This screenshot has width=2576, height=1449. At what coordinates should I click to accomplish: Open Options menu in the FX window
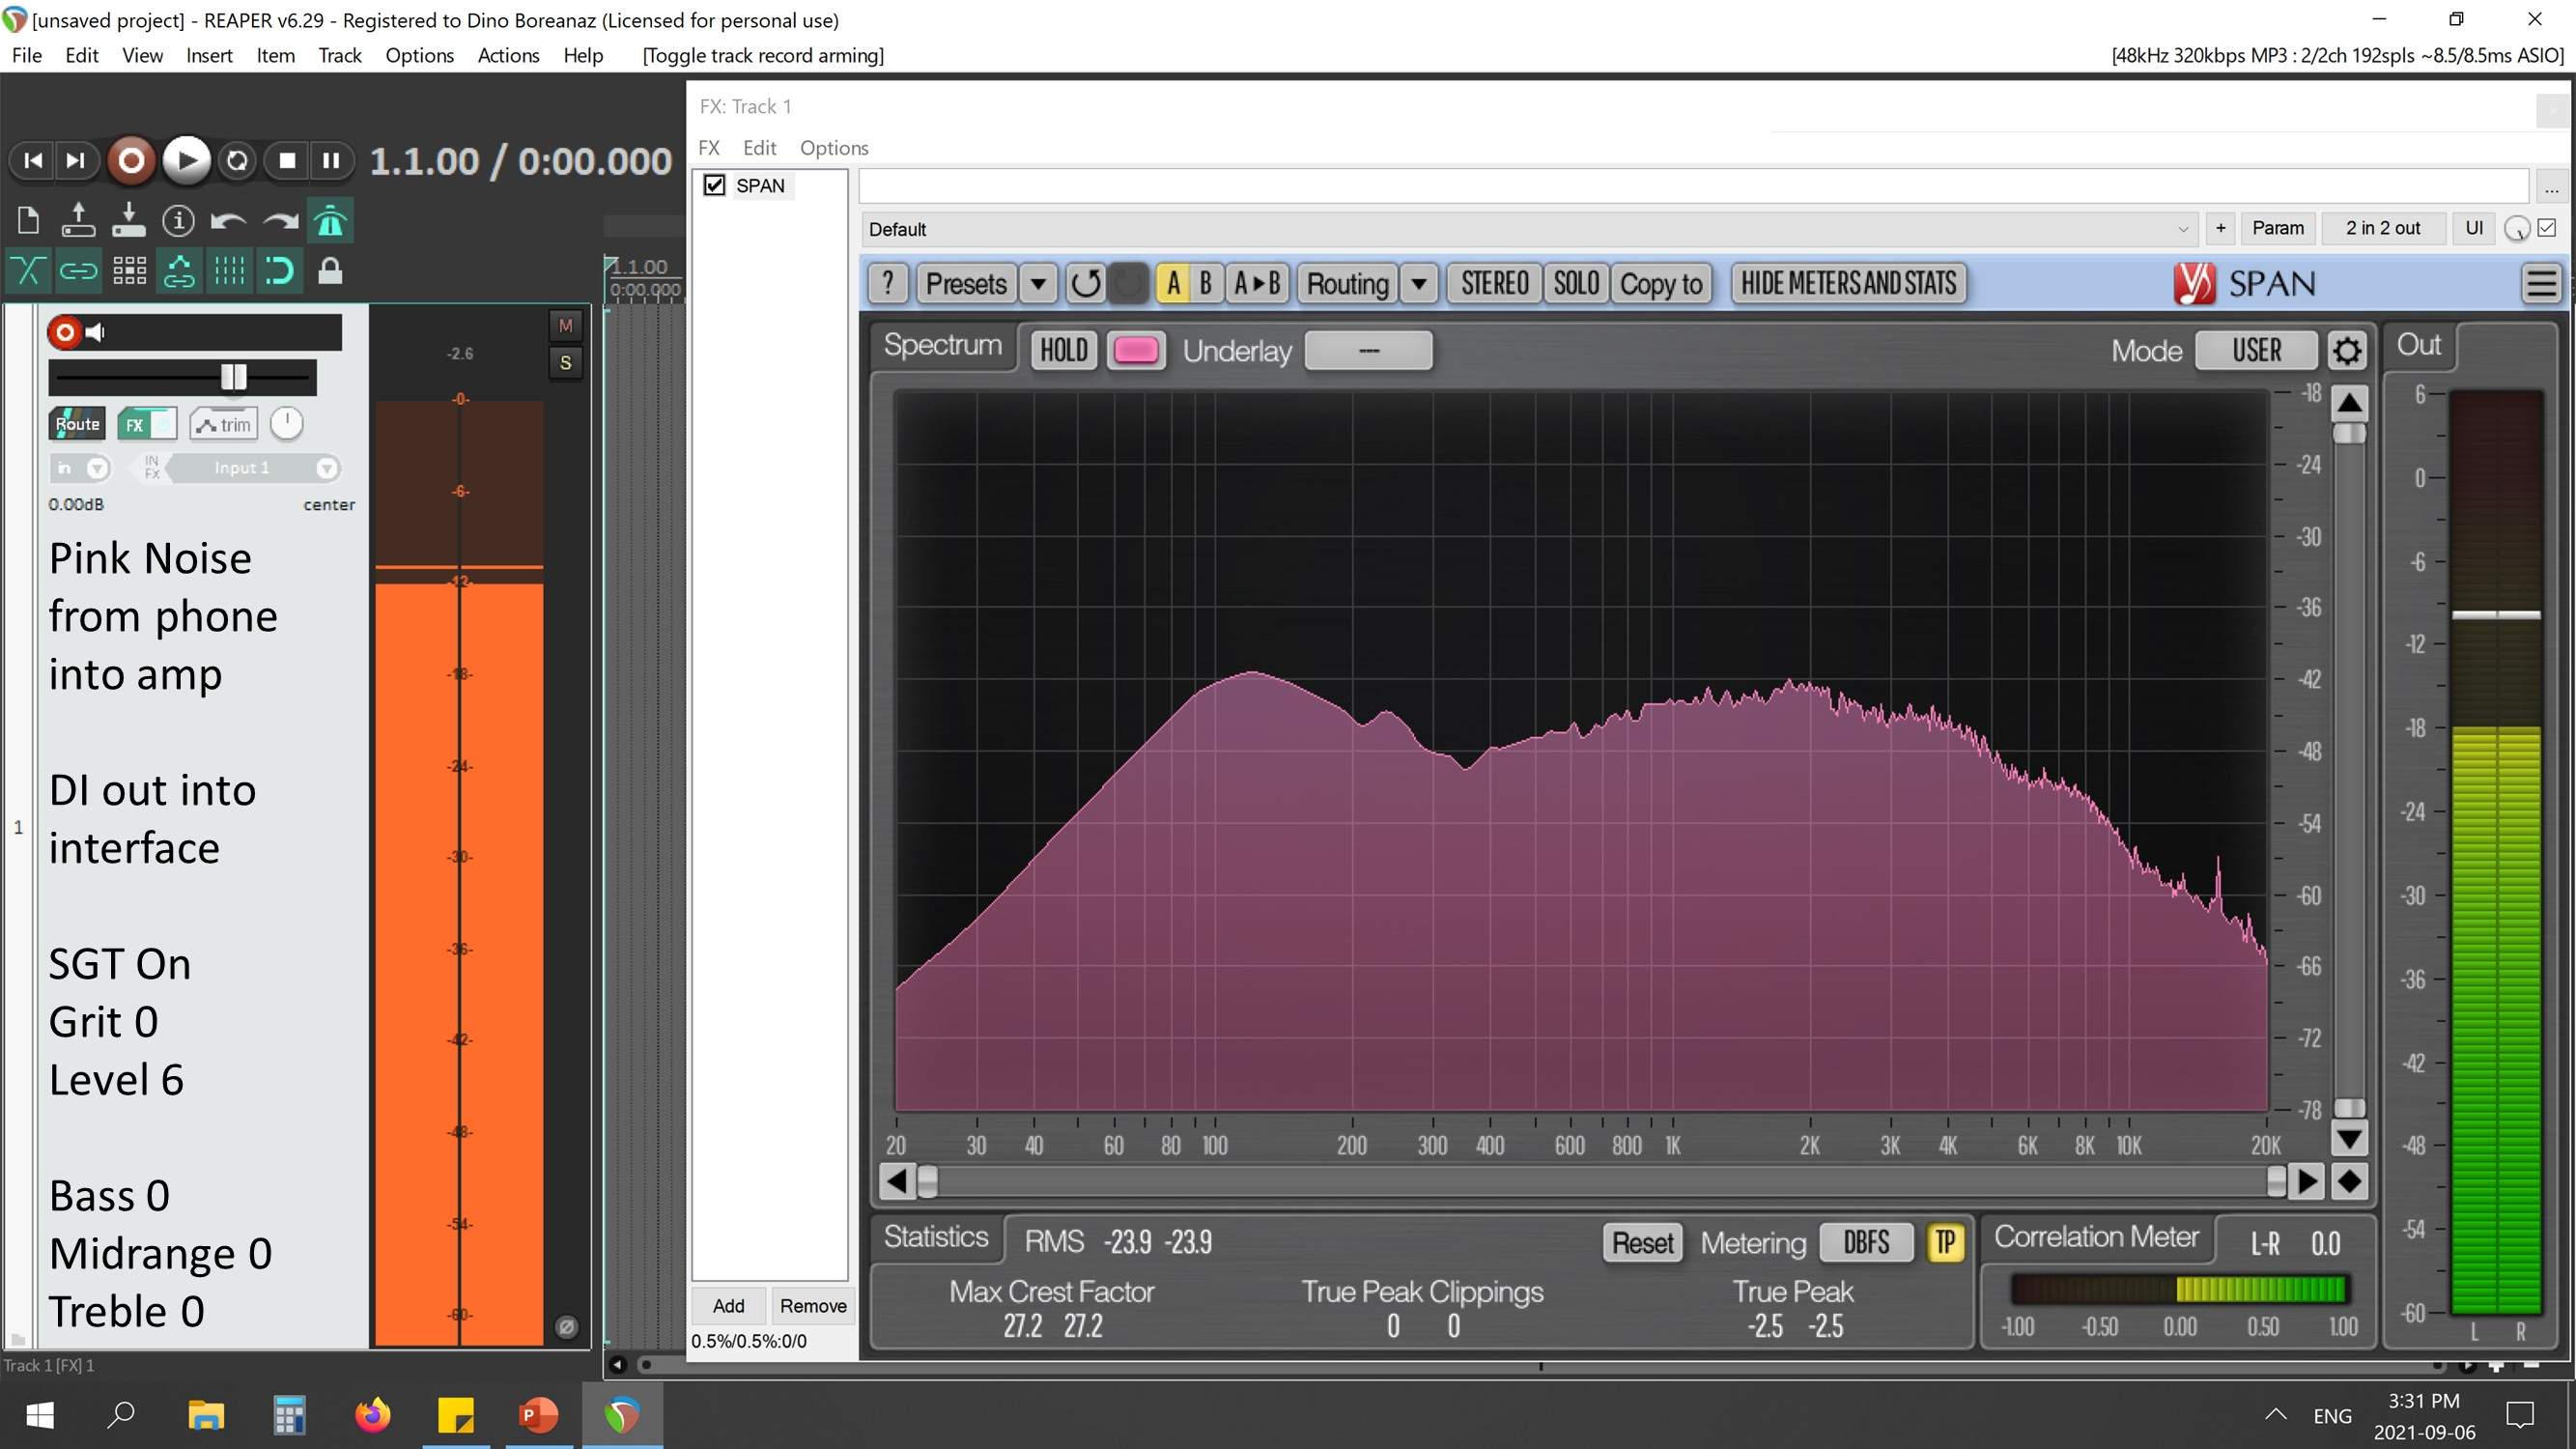[x=834, y=148]
